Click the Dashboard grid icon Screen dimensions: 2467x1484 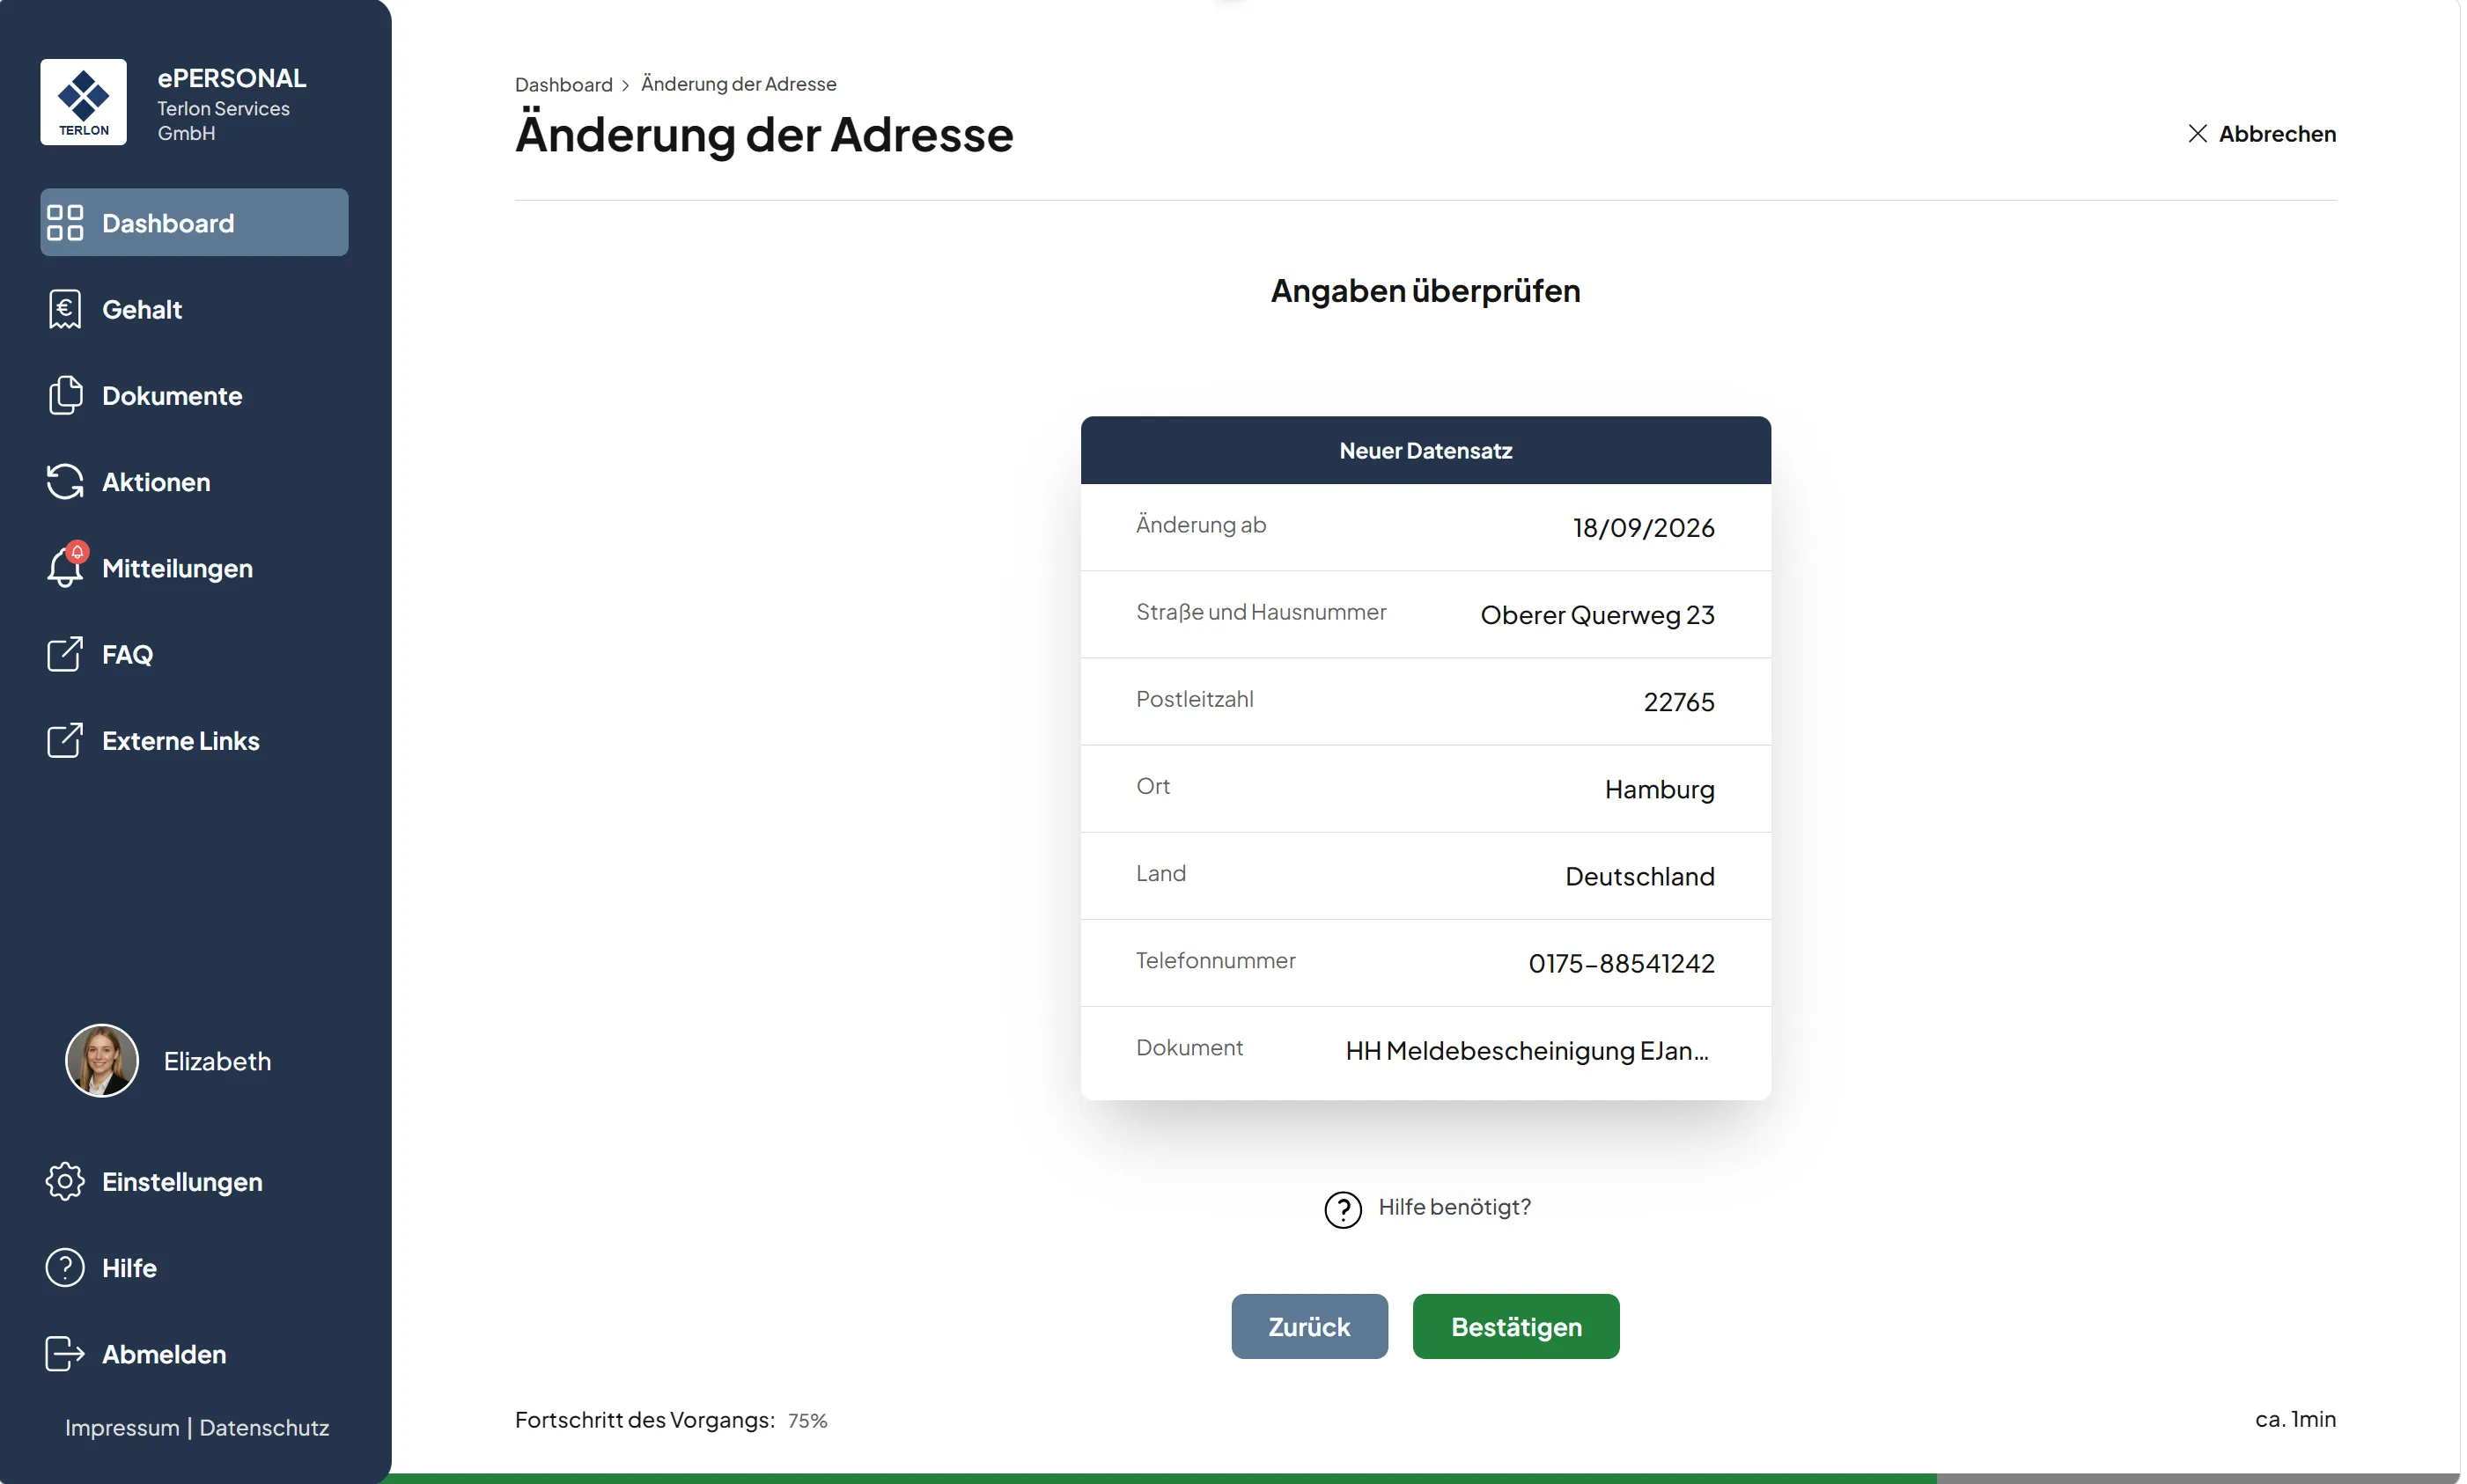(x=65, y=223)
